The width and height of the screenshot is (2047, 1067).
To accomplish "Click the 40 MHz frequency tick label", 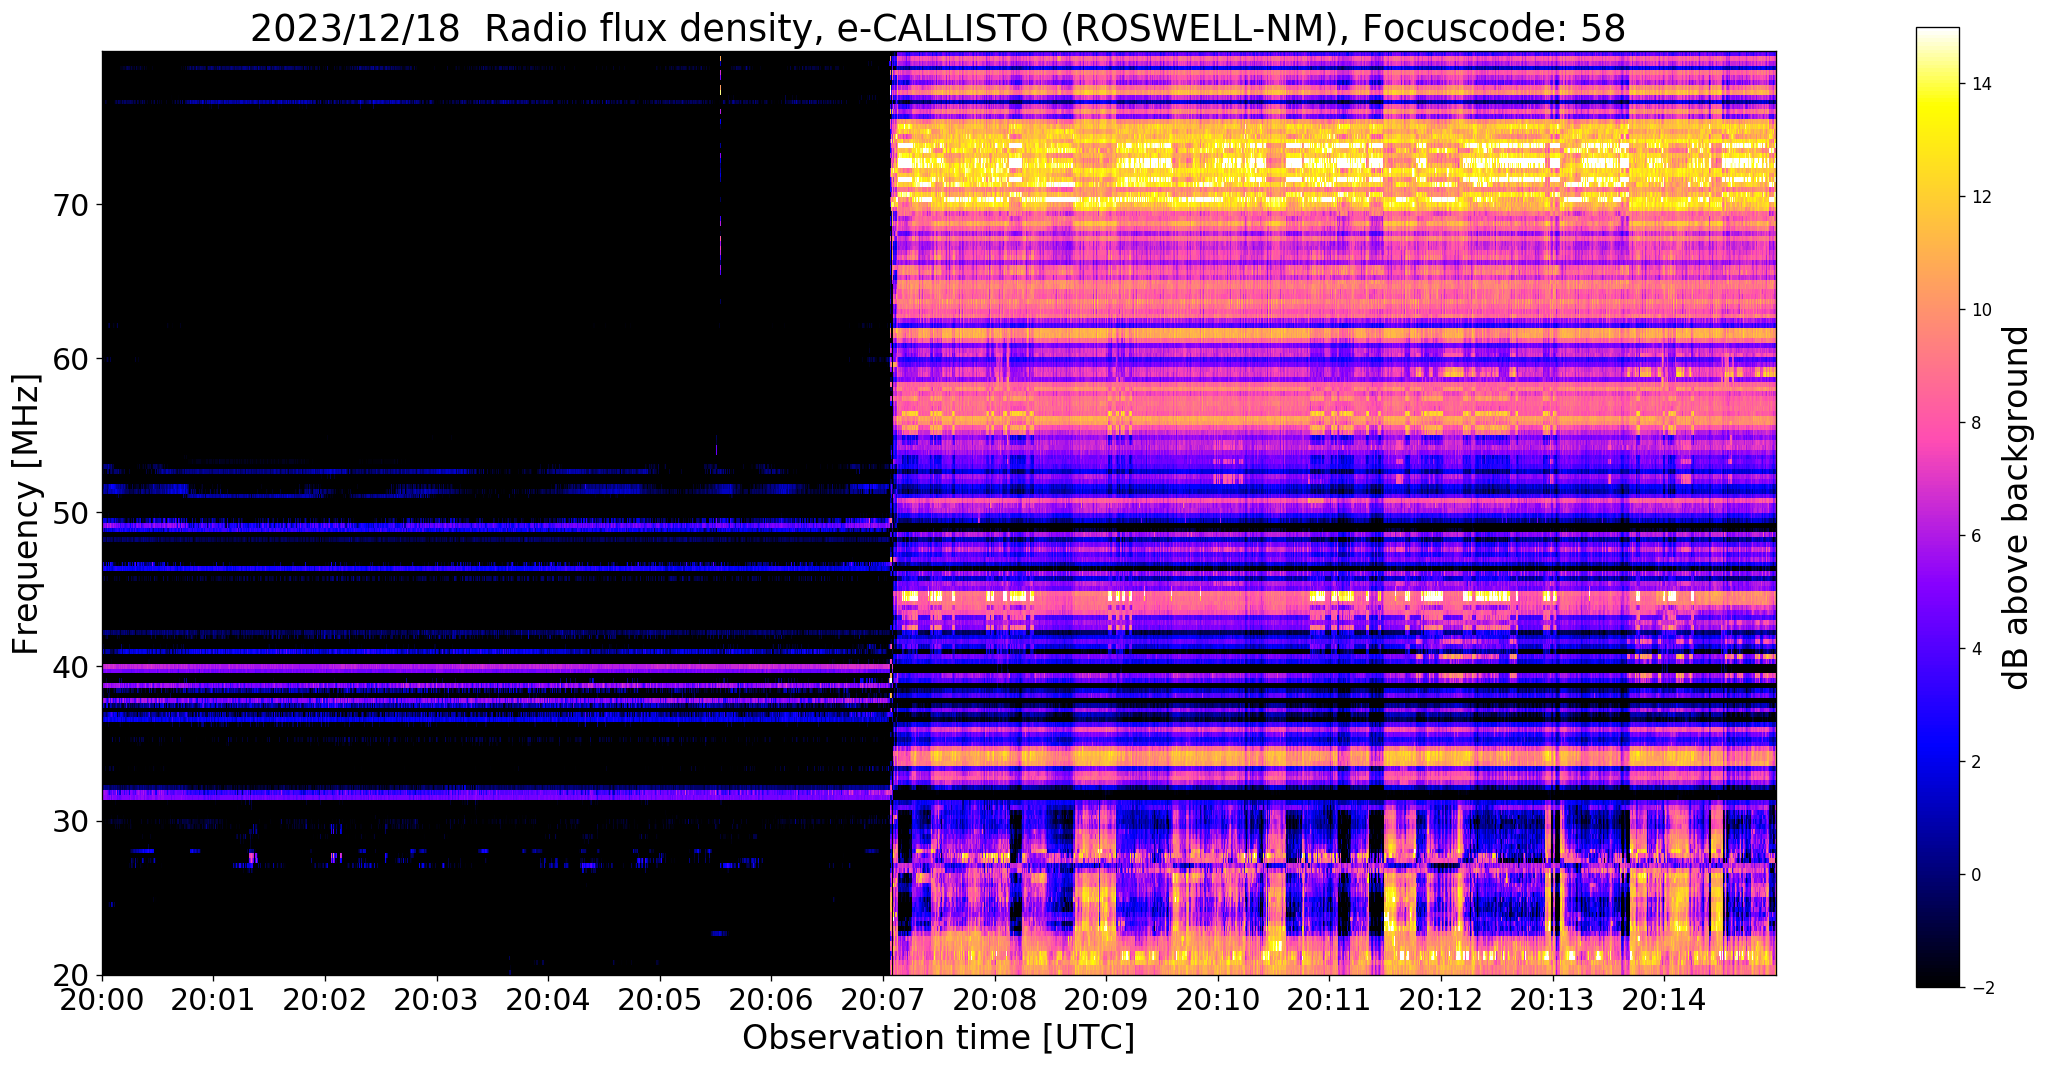I will pos(69,667).
